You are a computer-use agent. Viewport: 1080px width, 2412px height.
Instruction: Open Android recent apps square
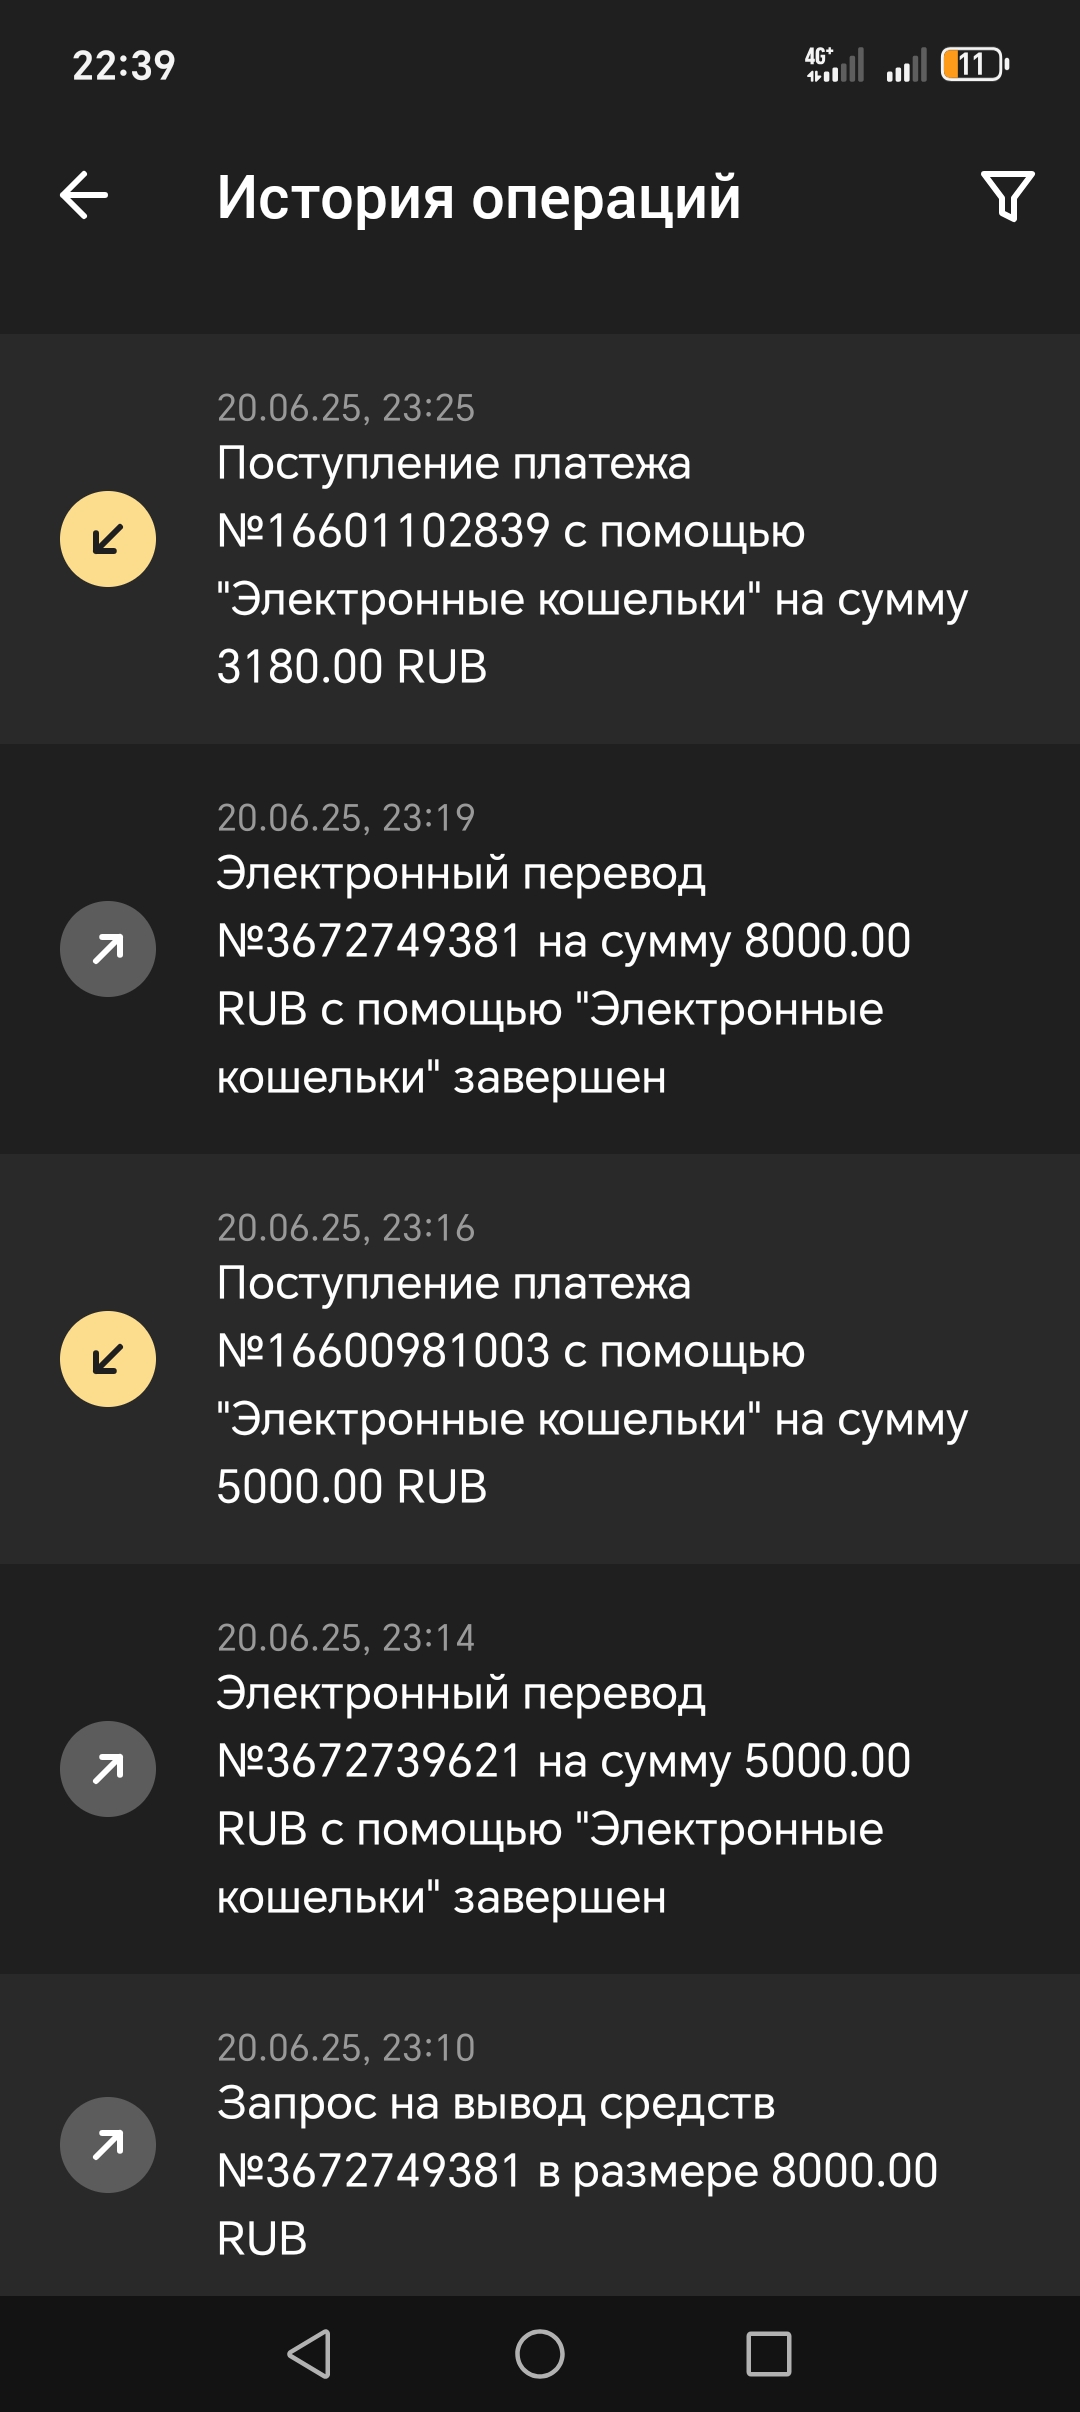click(x=769, y=2354)
